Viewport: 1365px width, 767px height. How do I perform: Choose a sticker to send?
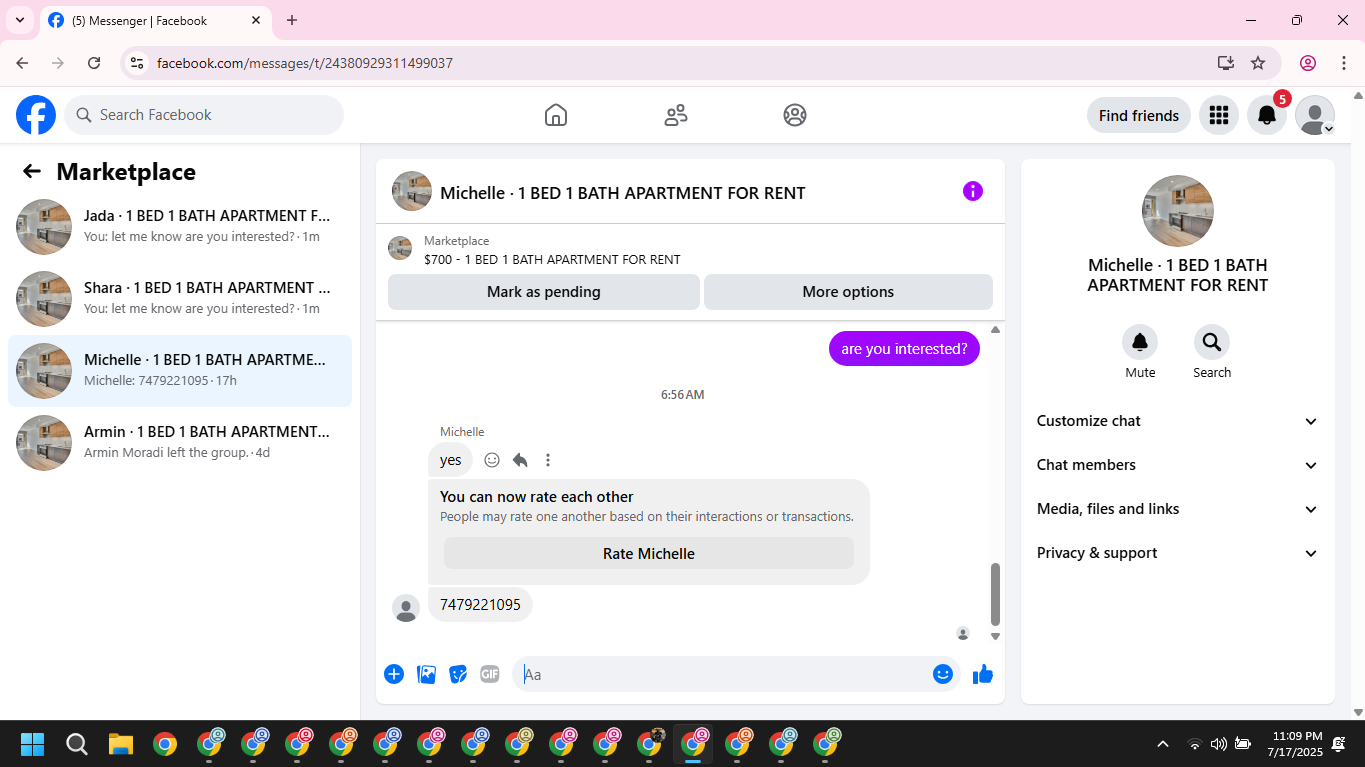(458, 674)
